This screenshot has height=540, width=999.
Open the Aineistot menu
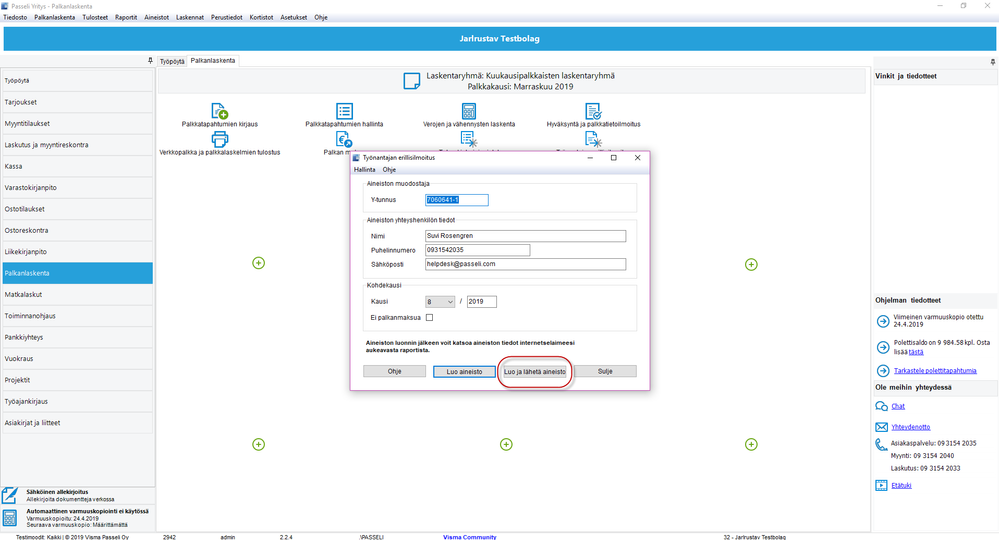pos(157,17)
